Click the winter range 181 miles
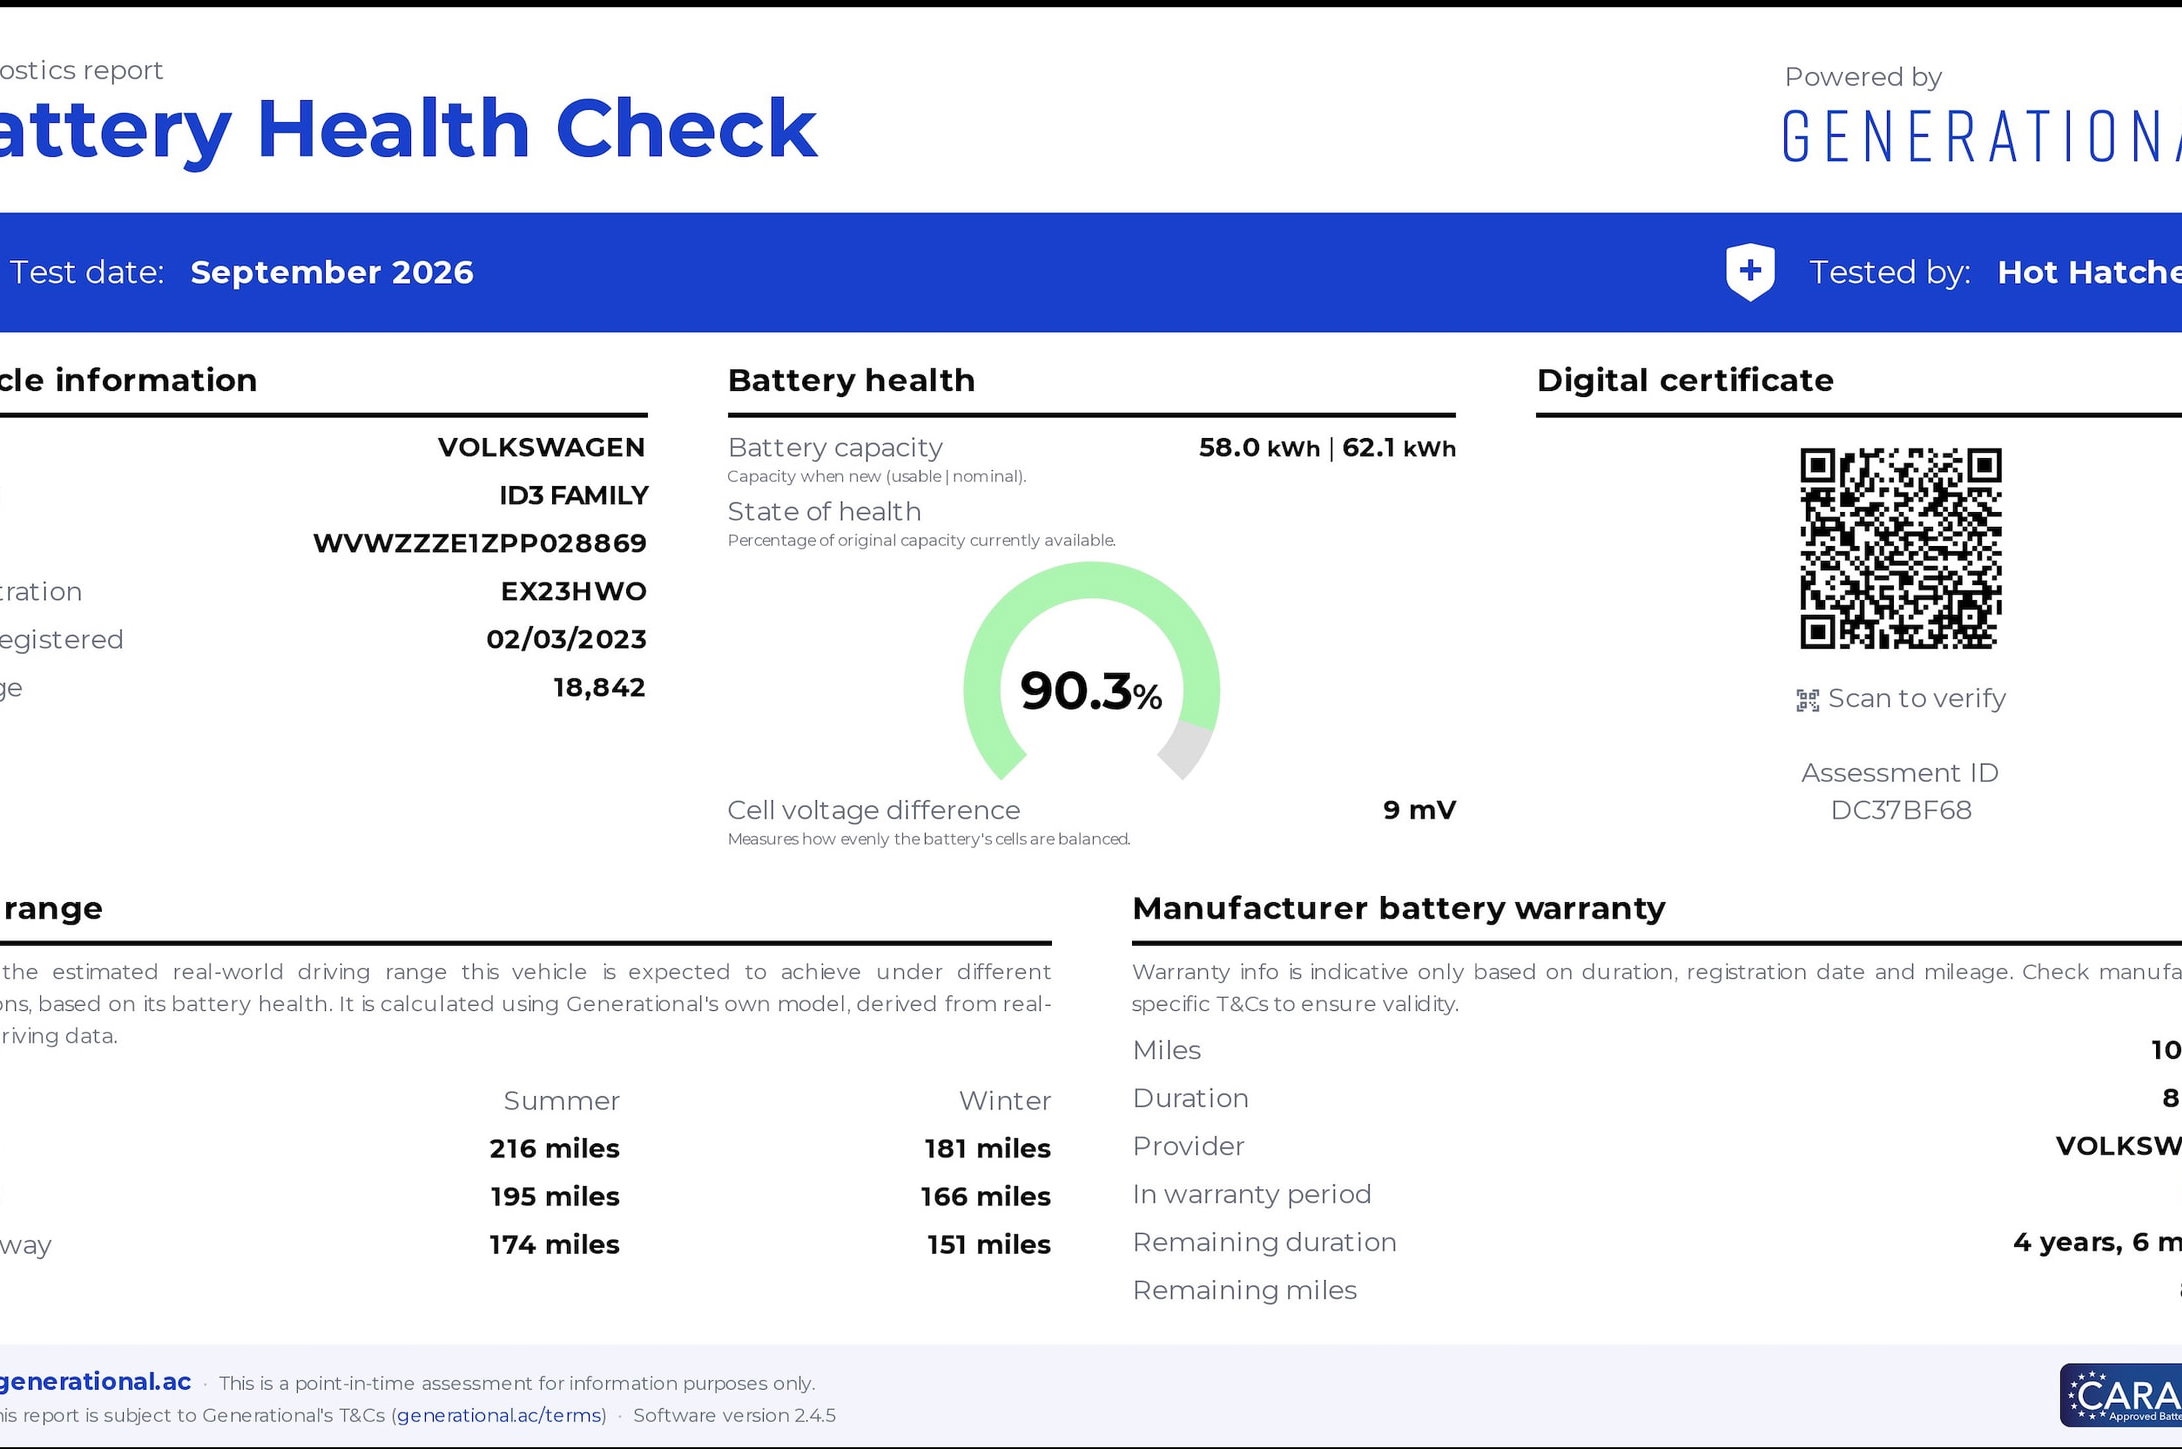This screenshot has height=1449, width=2182. [x=988, y=1148]
